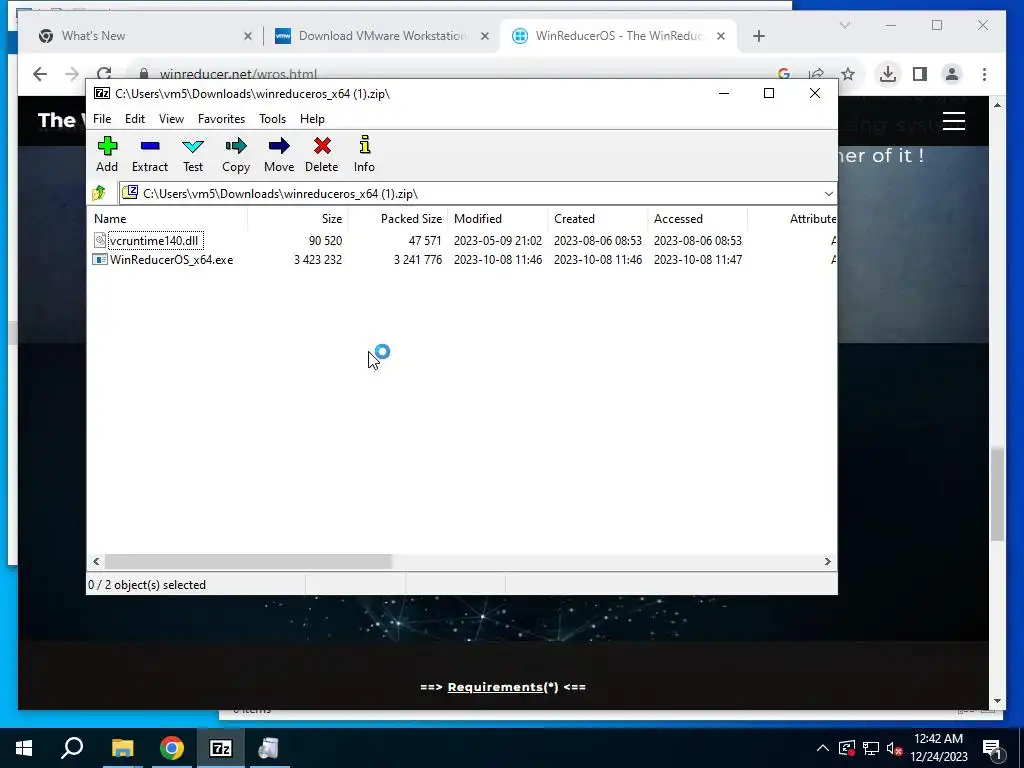Select the WinReducerOS_x64.exe file
The width and height of the screenshot is (1024, 768).
[172, 259]
